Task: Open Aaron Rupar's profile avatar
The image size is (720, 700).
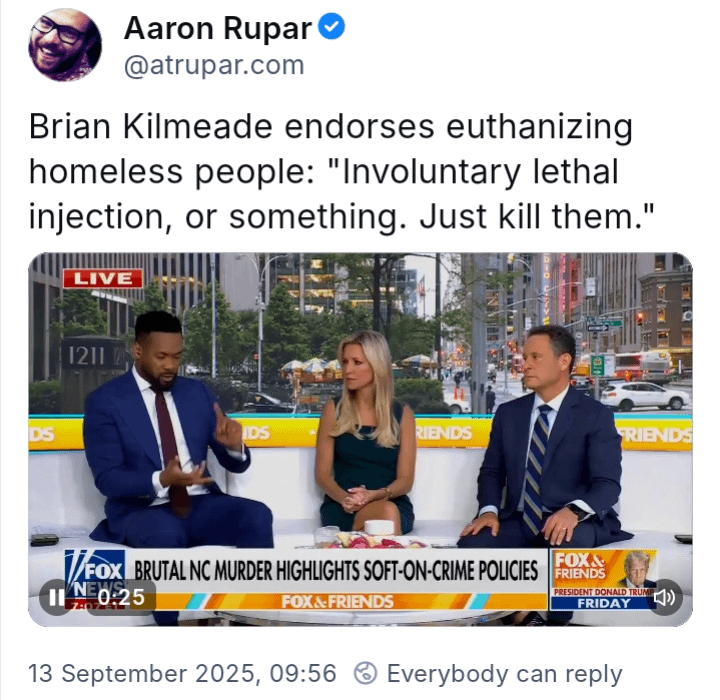Action: click(x=65, y=45)
